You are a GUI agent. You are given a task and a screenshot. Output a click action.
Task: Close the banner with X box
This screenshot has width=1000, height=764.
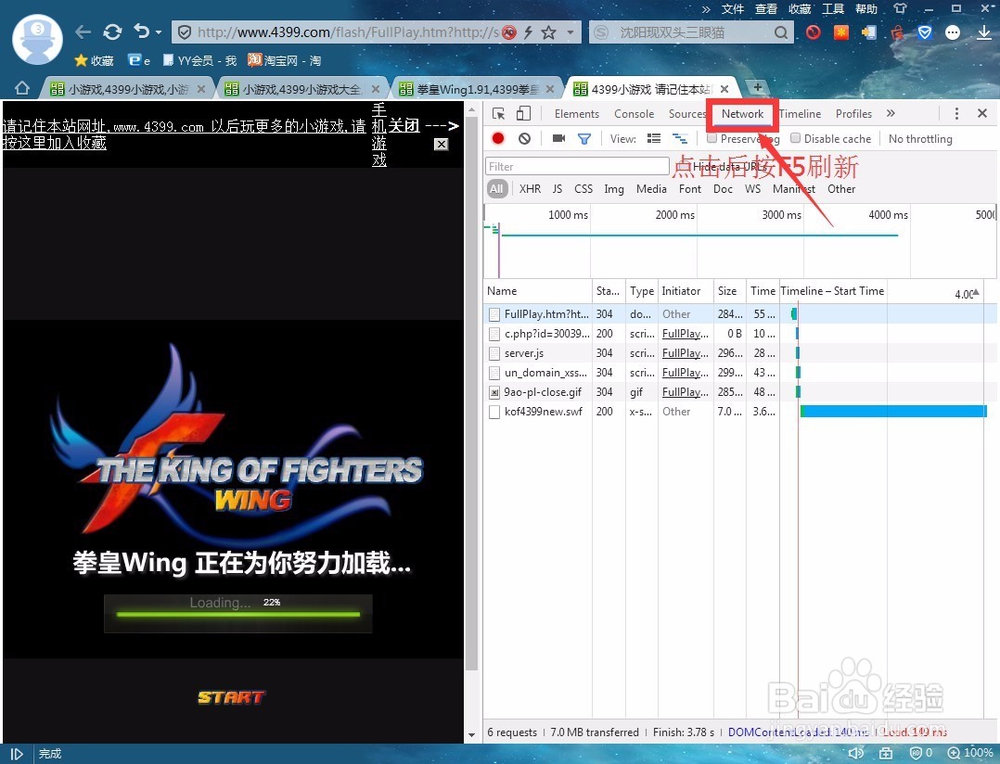pos(441,144)
